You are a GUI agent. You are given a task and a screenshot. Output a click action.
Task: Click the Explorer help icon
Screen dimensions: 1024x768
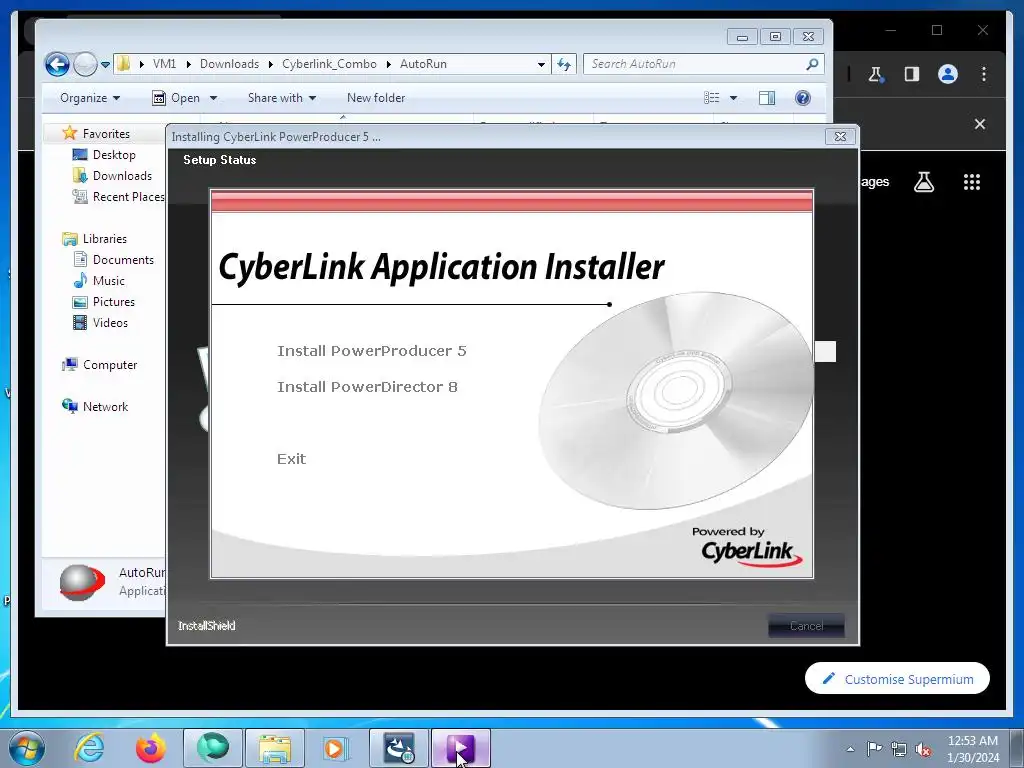click(803, 98)
